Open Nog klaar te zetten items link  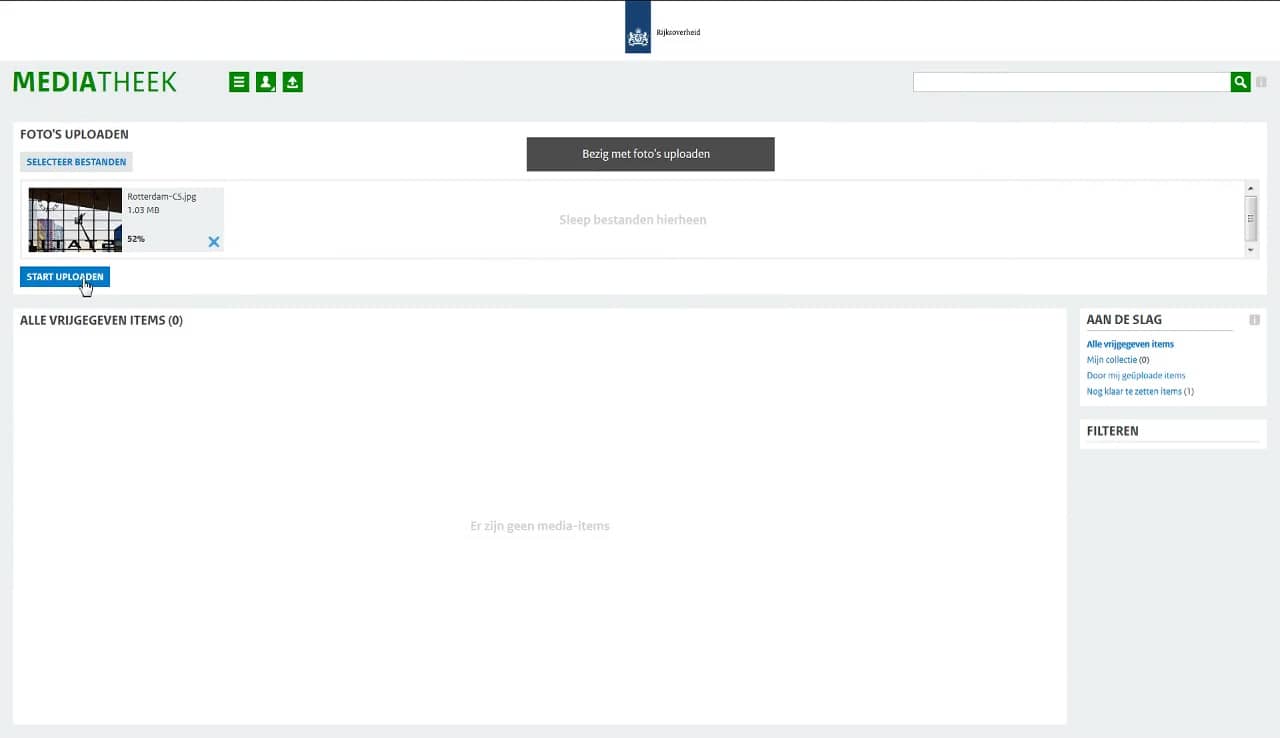click(x=1134, y=392)
